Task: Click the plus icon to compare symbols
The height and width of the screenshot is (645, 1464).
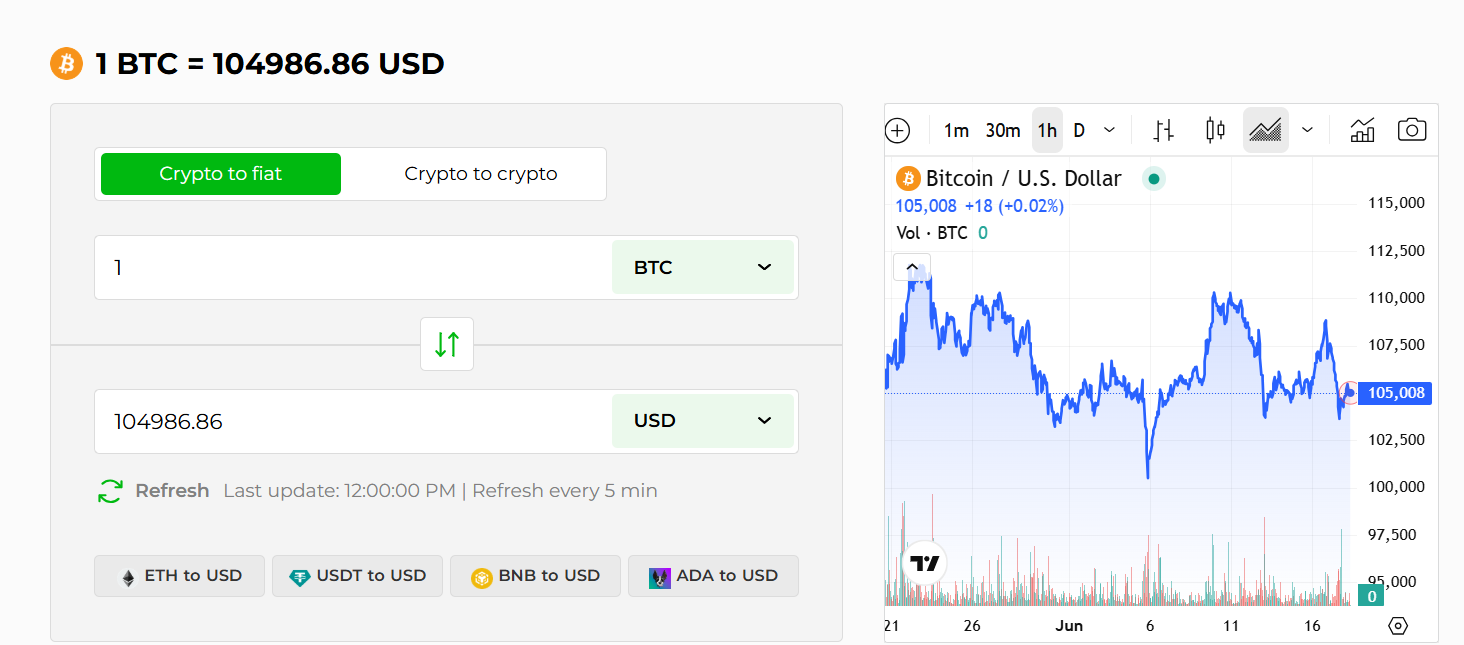Action: pyautogui.click(x=897, y=129)
